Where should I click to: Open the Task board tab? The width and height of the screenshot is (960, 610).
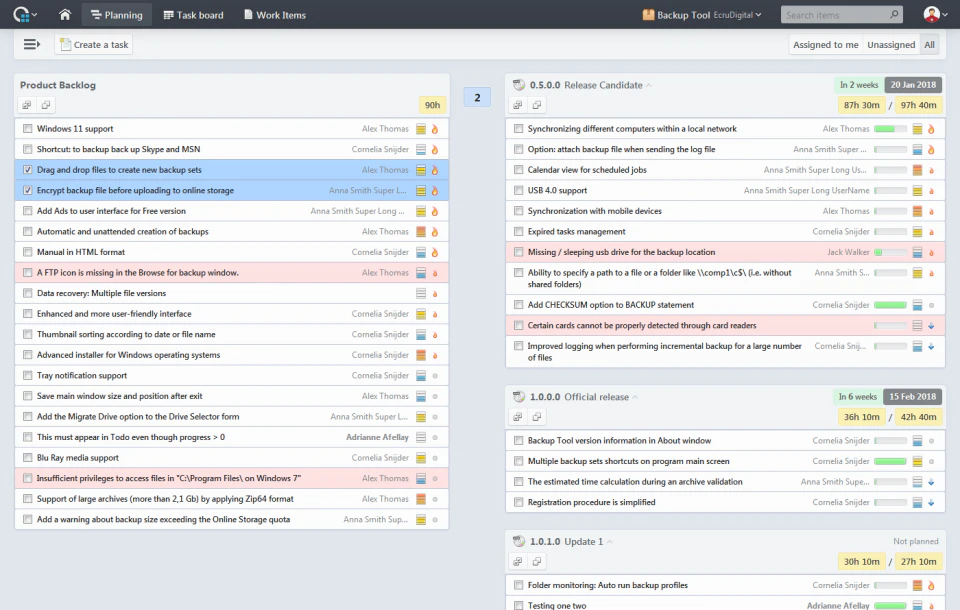tap(193, 15)
